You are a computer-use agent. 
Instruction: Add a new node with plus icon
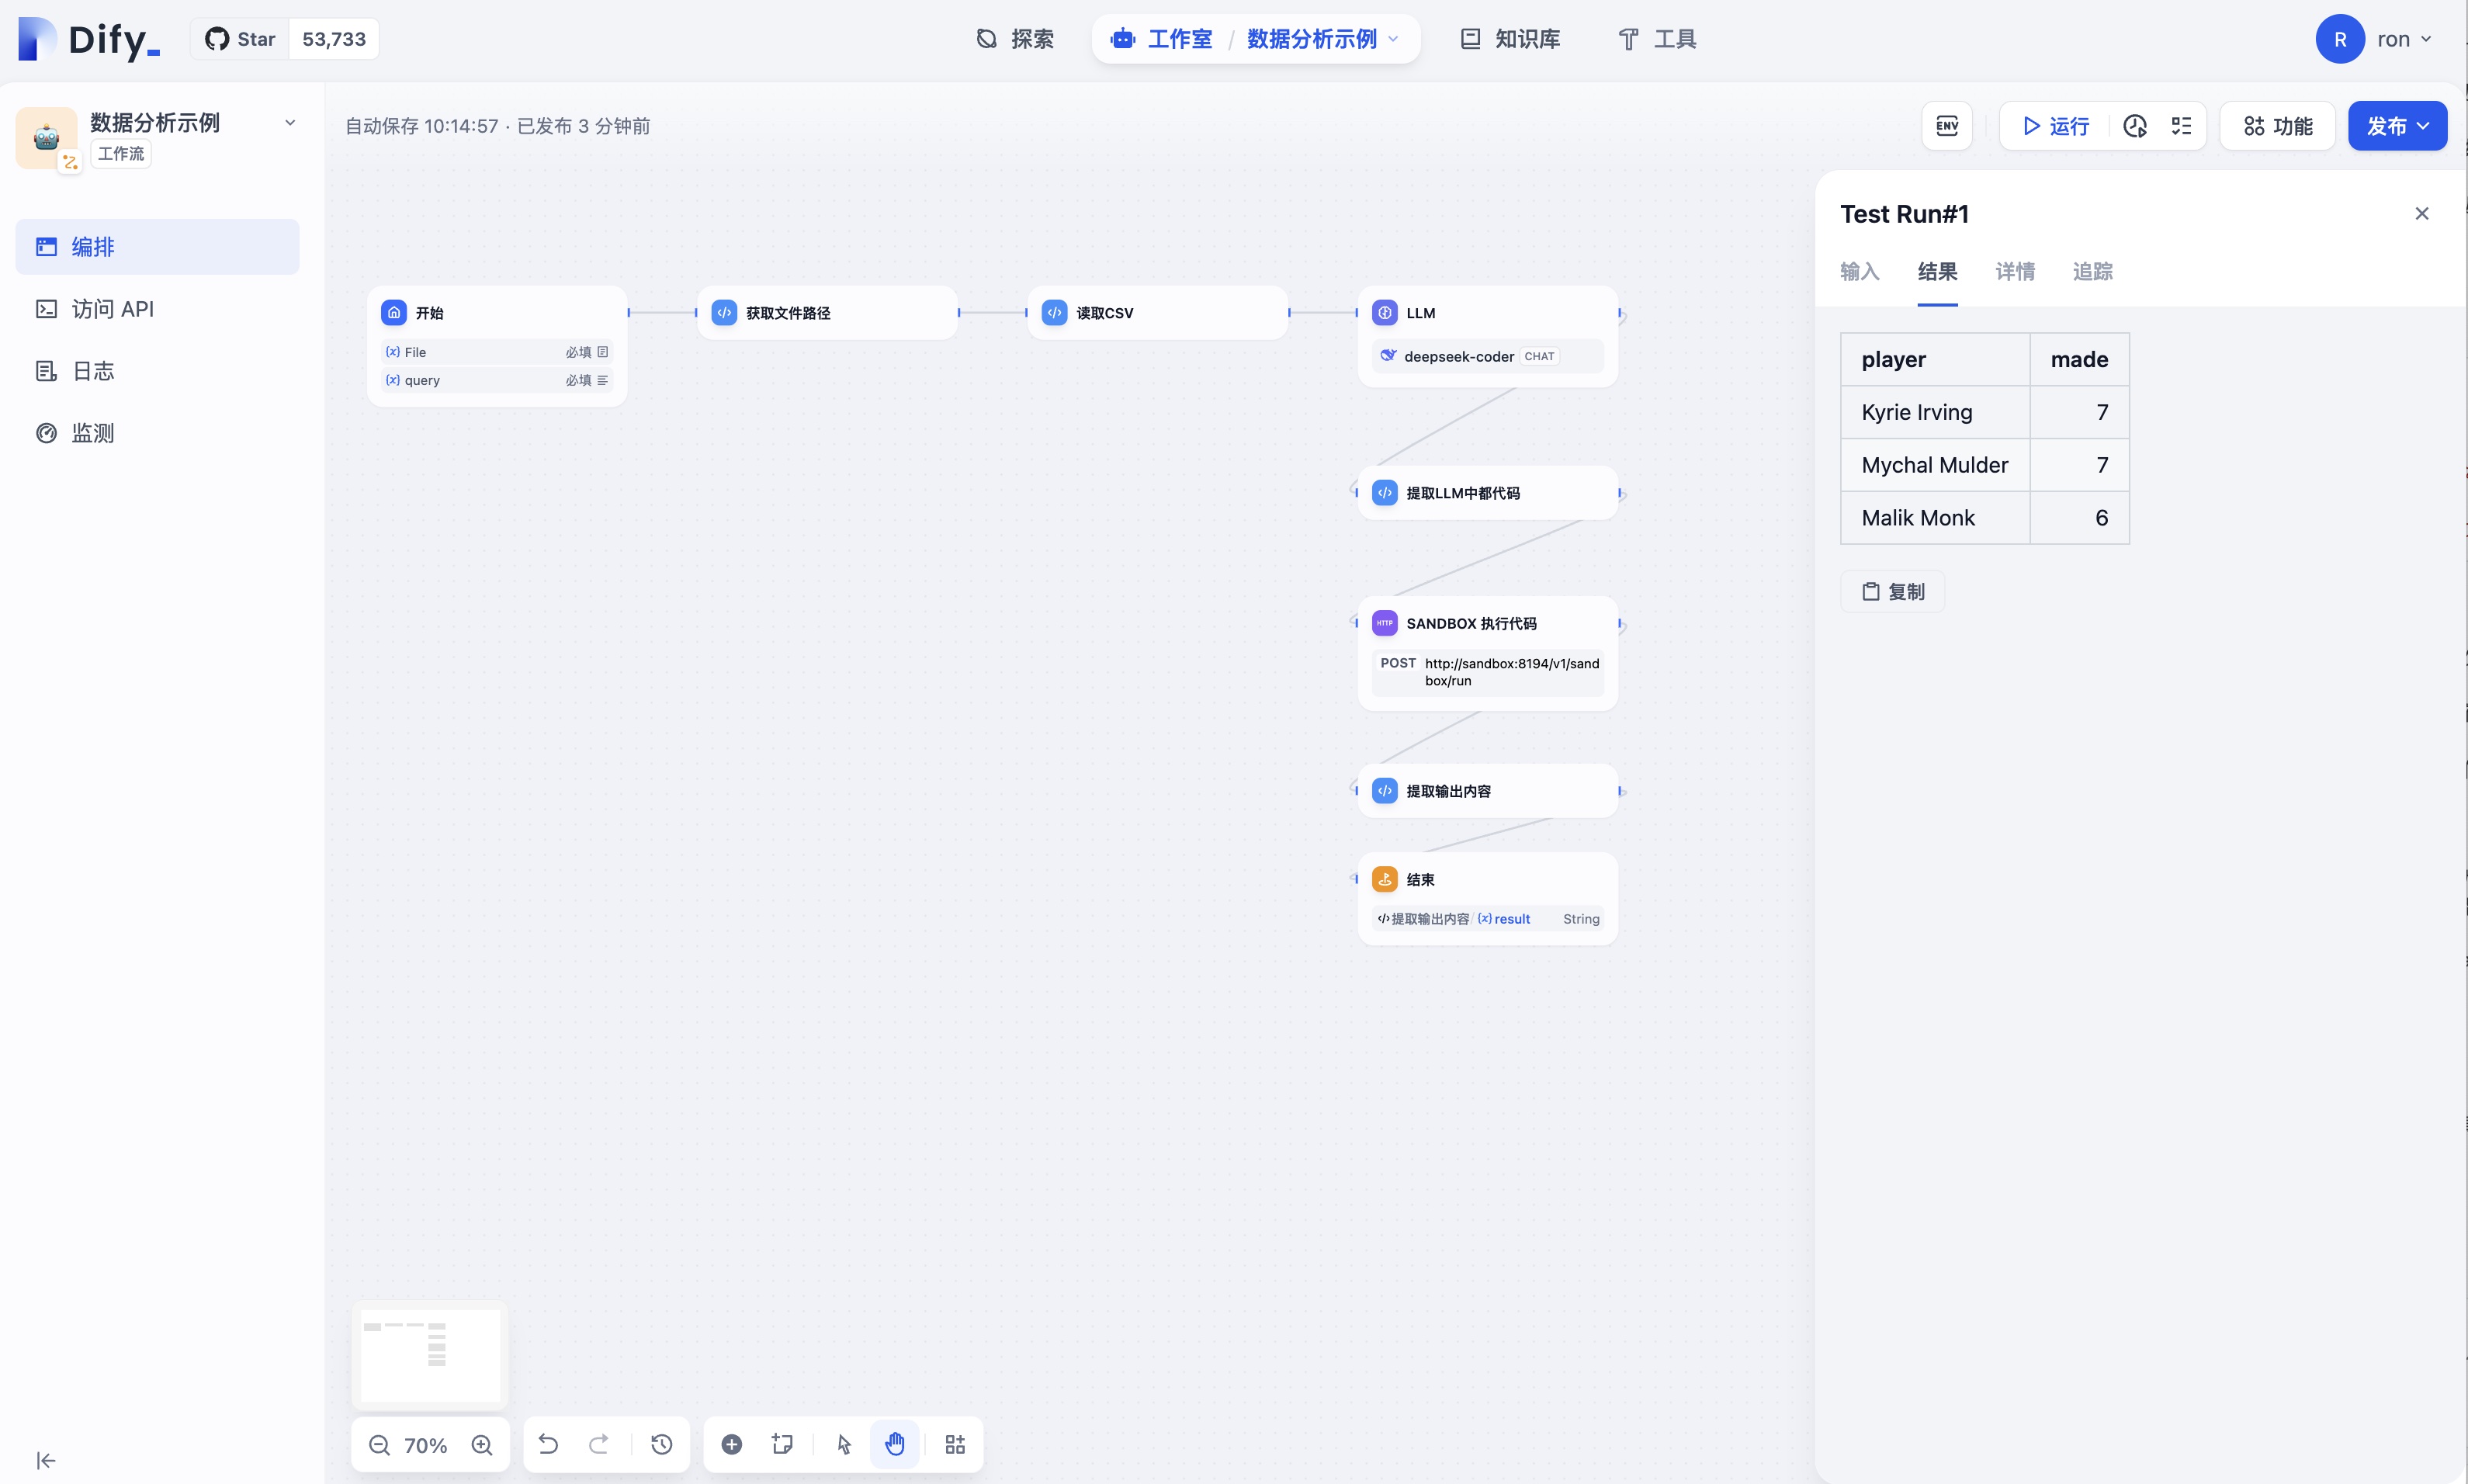pyautogui.click(x=731, y=1444)
